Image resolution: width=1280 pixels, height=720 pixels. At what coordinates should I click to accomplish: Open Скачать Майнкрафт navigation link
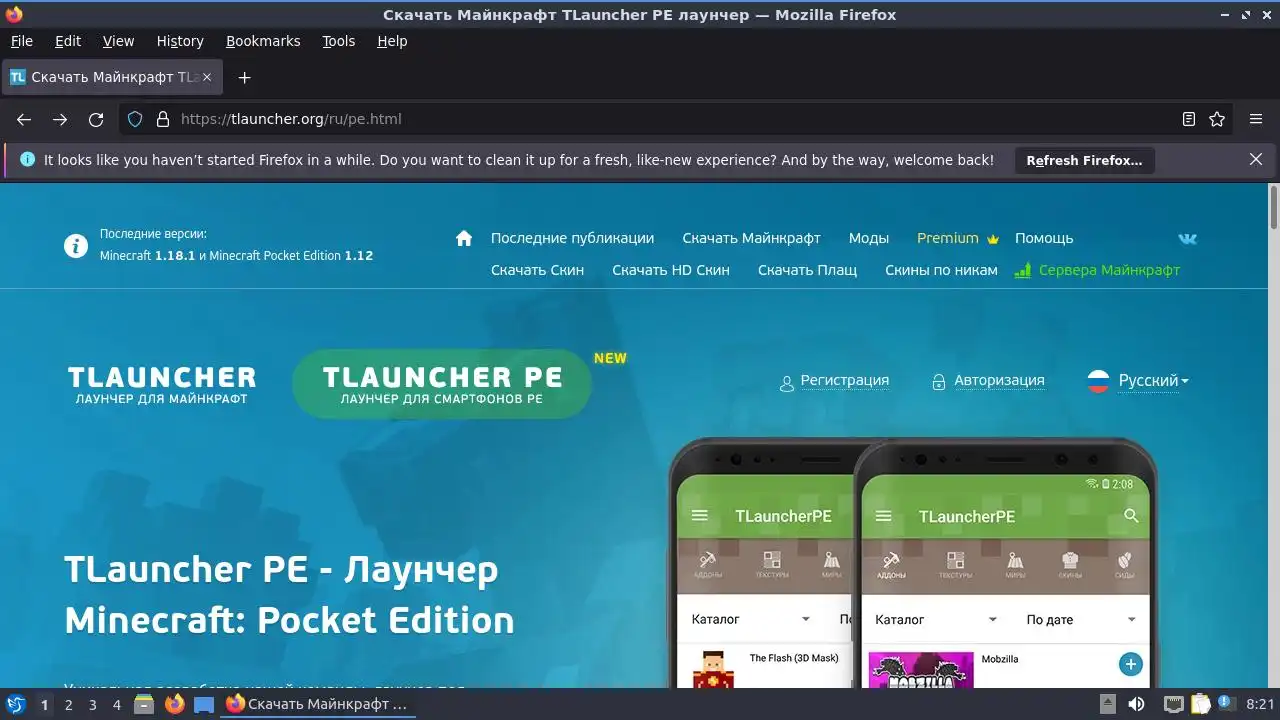(751, 238)
